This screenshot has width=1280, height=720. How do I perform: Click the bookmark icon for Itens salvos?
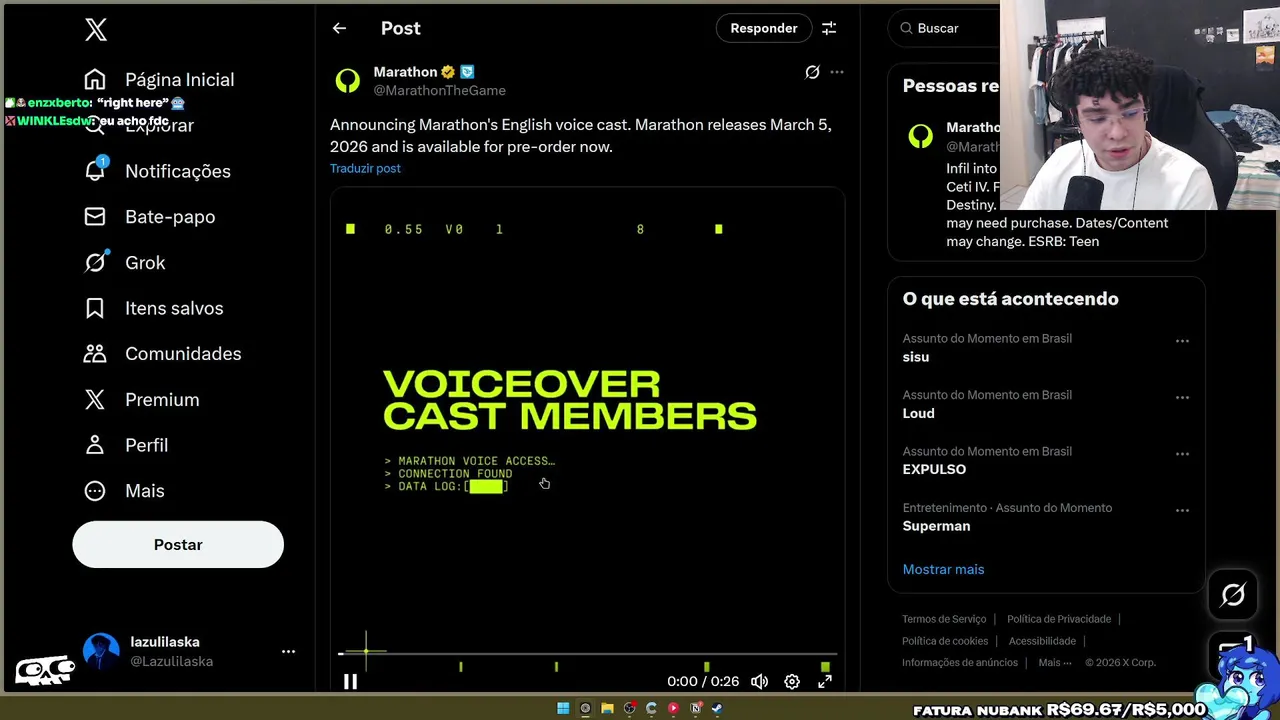click(95, 308)
